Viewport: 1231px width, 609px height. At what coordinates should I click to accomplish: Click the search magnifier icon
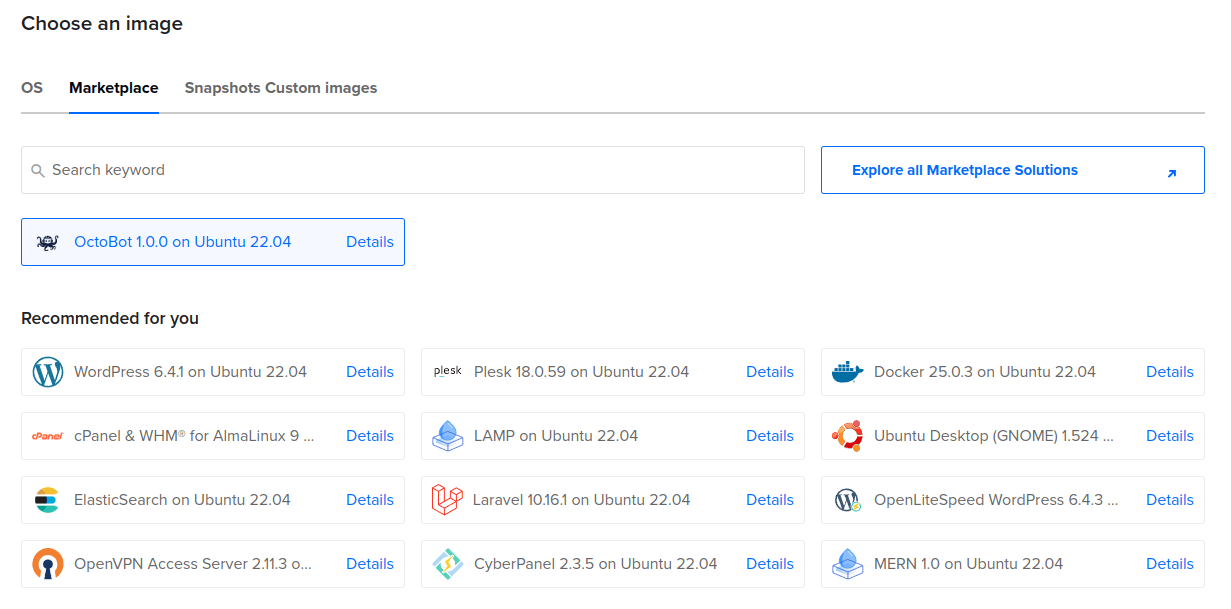(x=38, y=171)
